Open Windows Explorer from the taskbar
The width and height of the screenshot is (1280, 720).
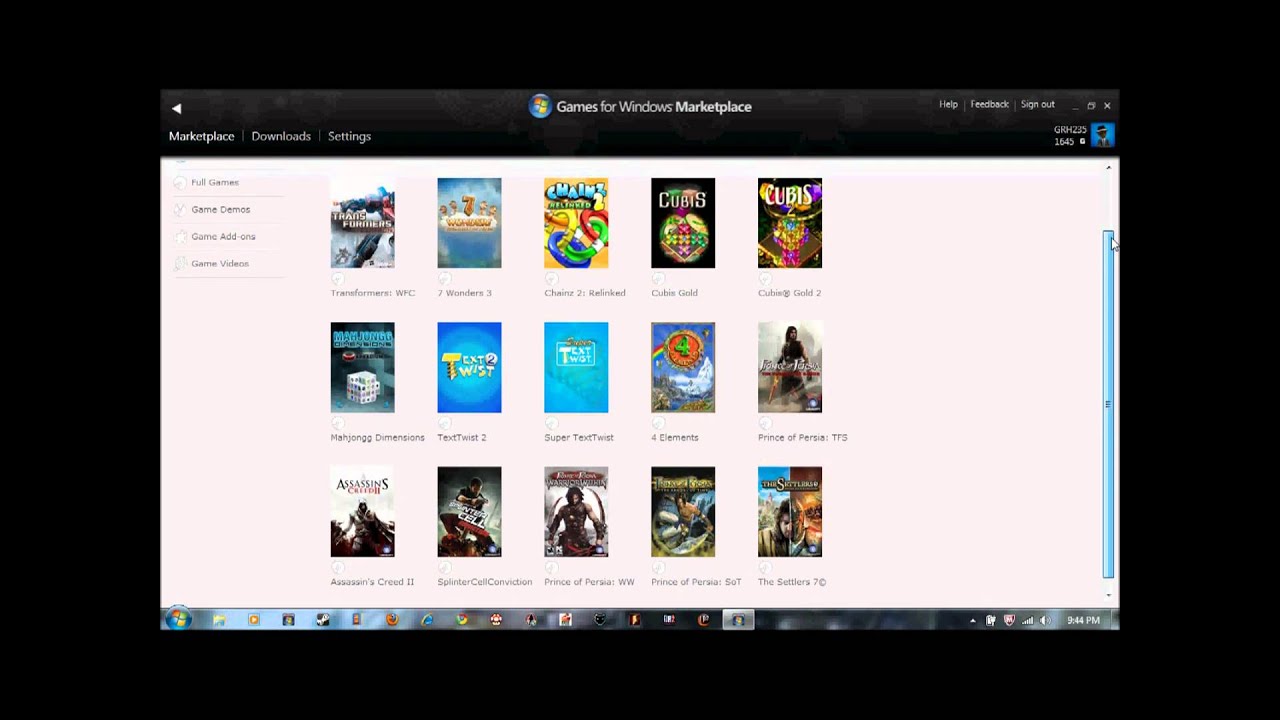point(219,620)
